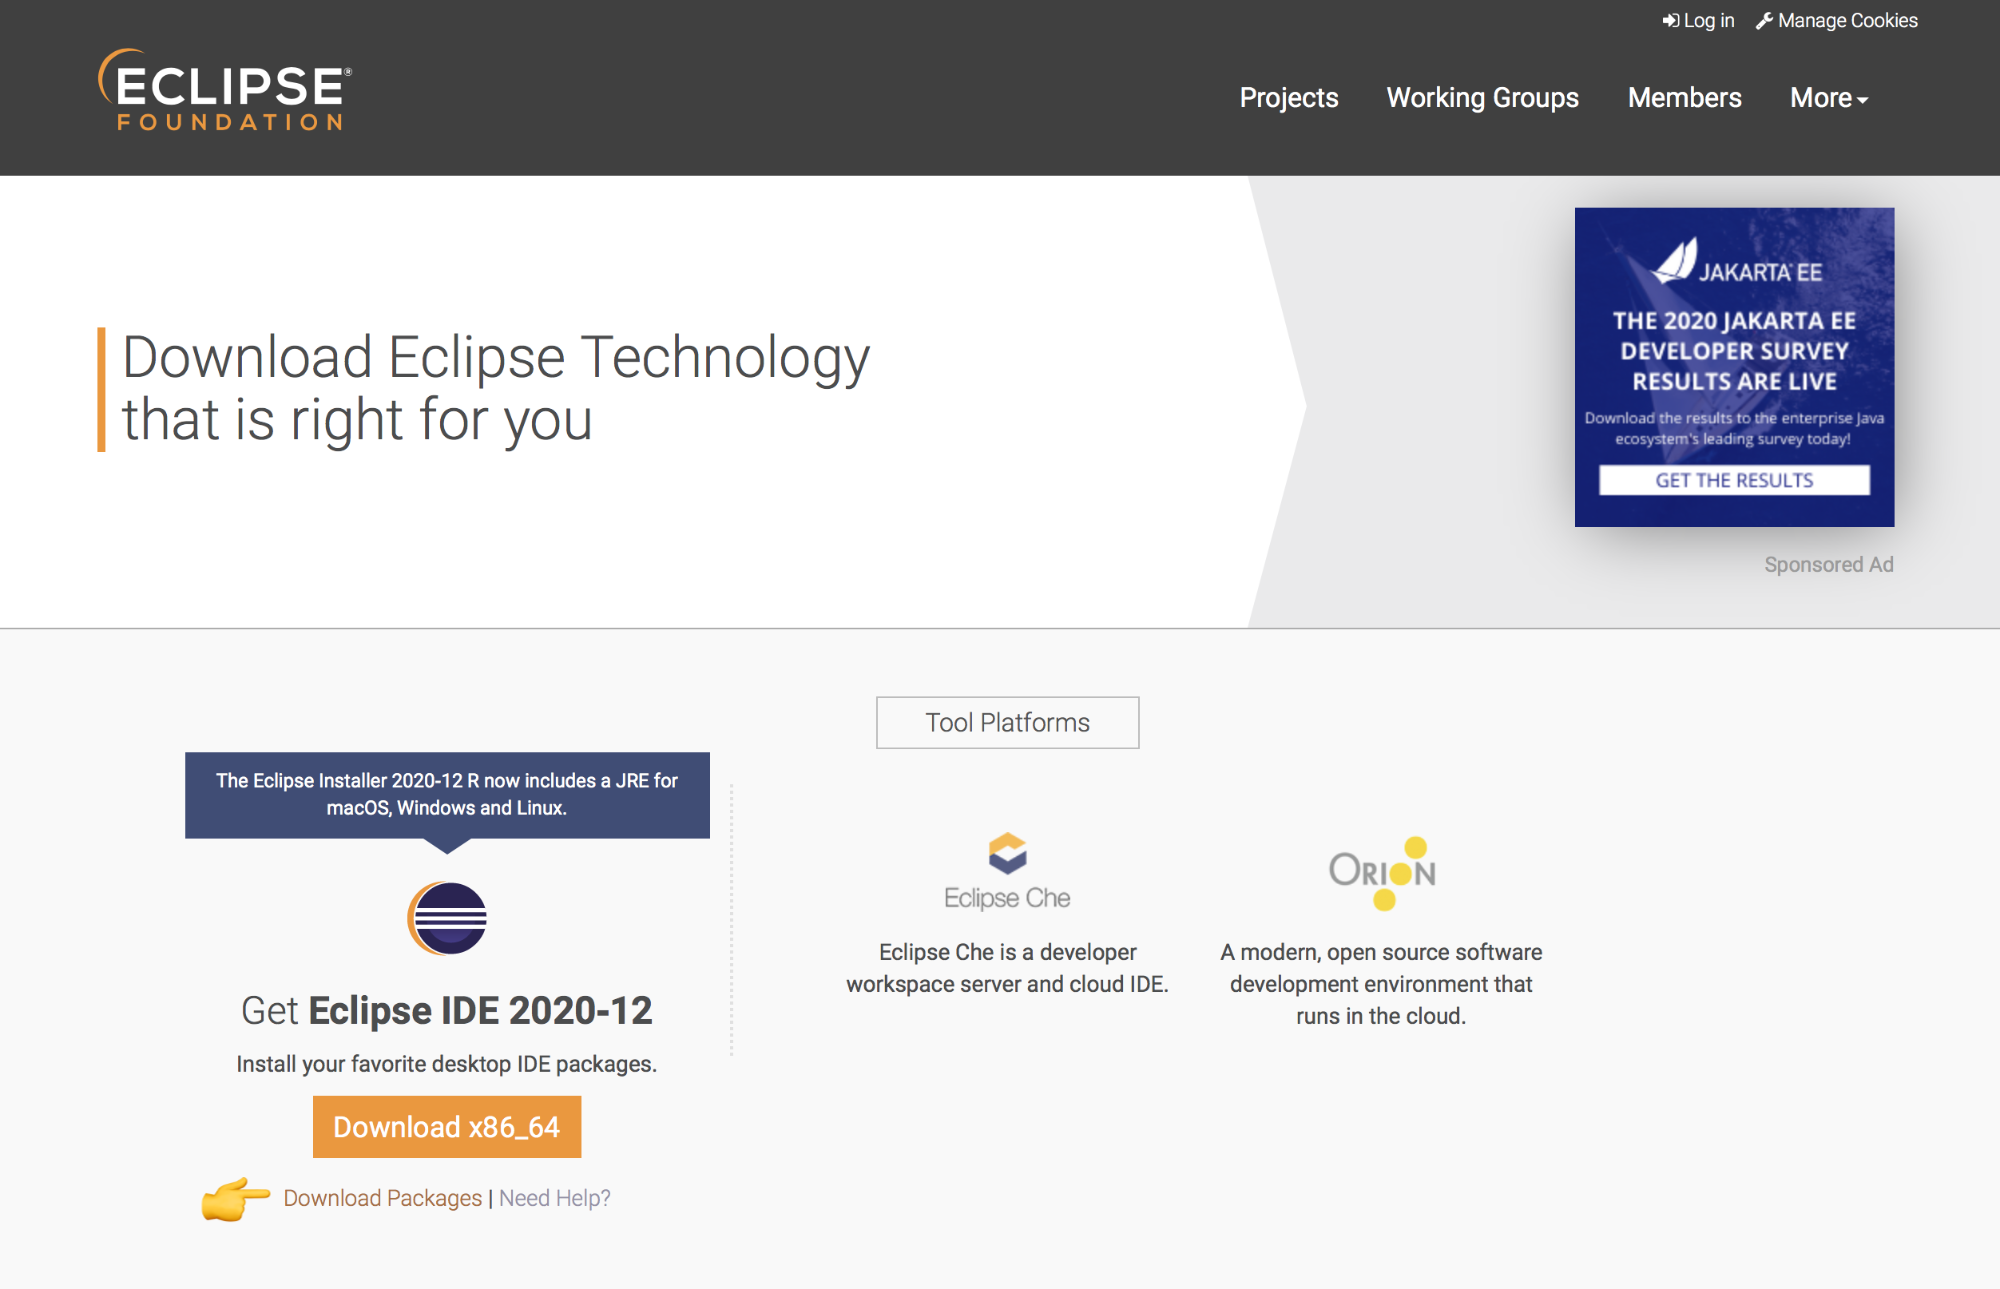The height and width of the screenshot is (1289, 2000).
Task: Click the Tool Platforms button
Action: click(x=1007, y=722)
